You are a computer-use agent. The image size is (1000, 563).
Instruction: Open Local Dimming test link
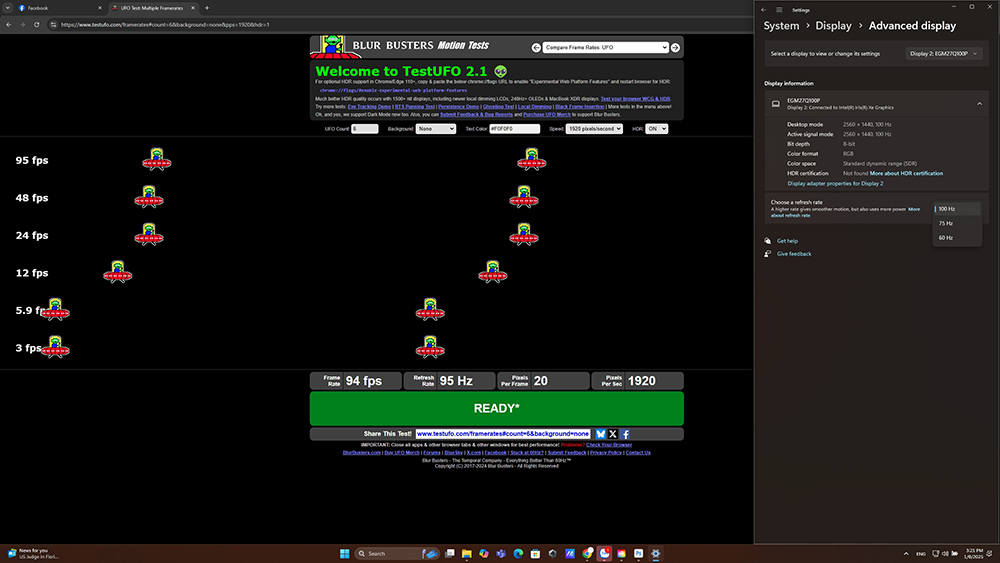pyautogui.click(x=534, y=106)
